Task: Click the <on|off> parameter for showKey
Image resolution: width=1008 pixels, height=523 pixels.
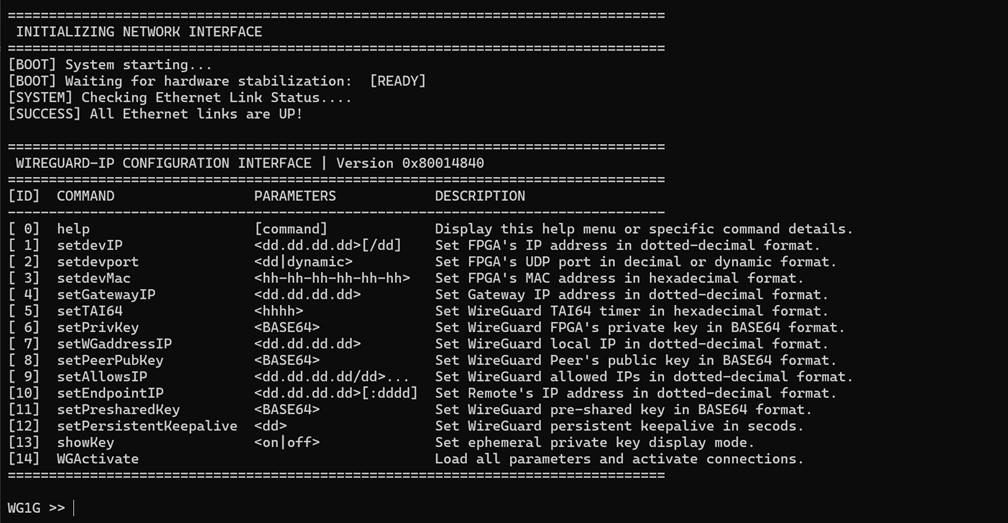Action: click(287, 443)
